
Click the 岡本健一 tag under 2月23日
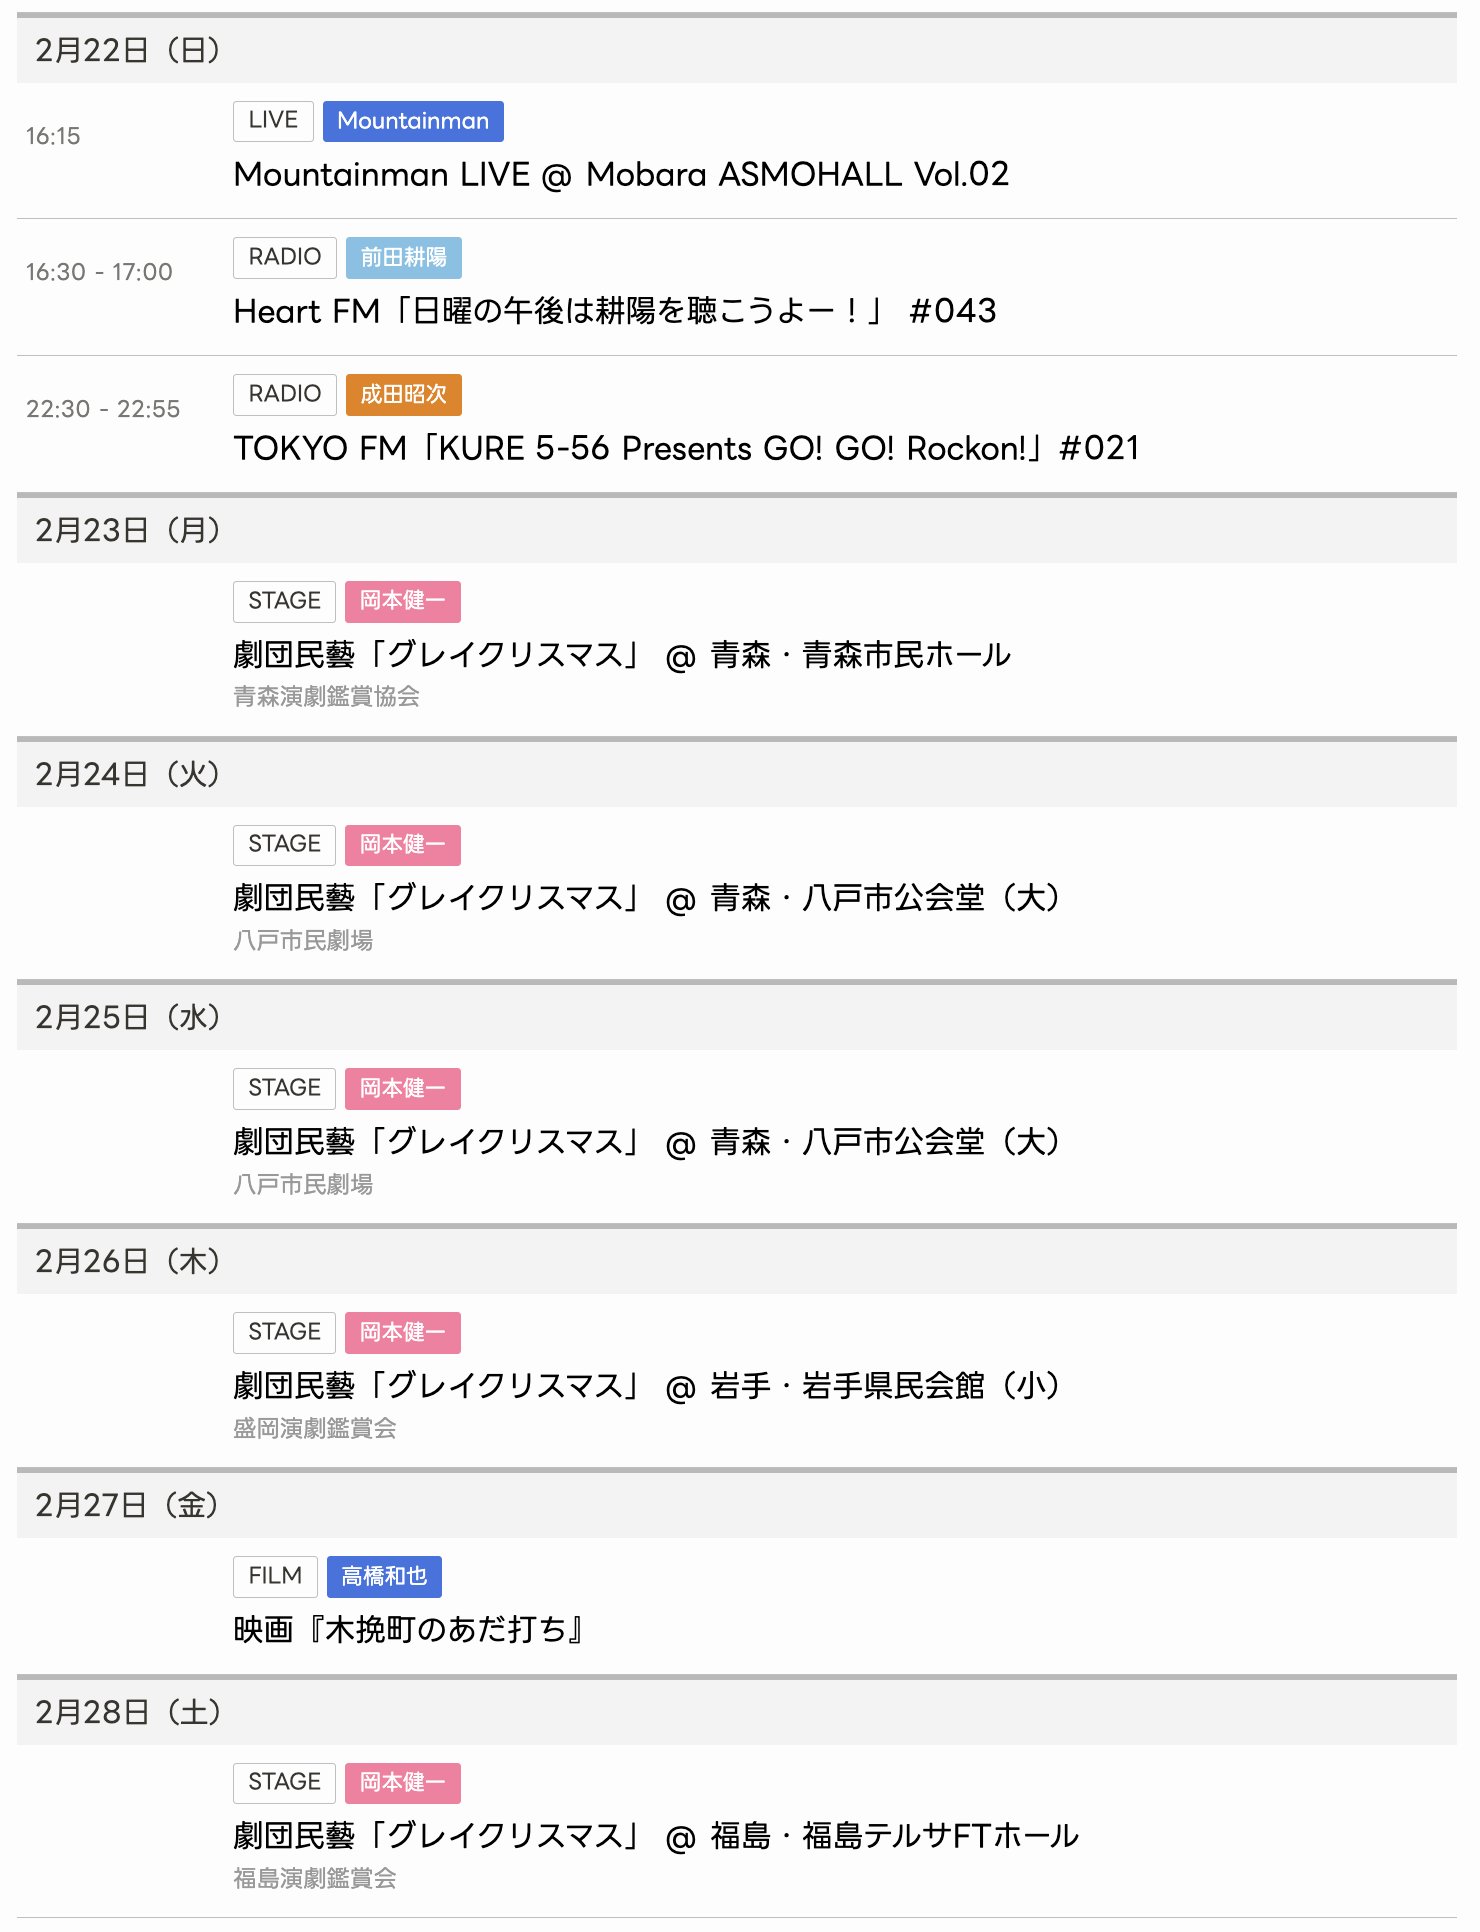coord(402,601)
